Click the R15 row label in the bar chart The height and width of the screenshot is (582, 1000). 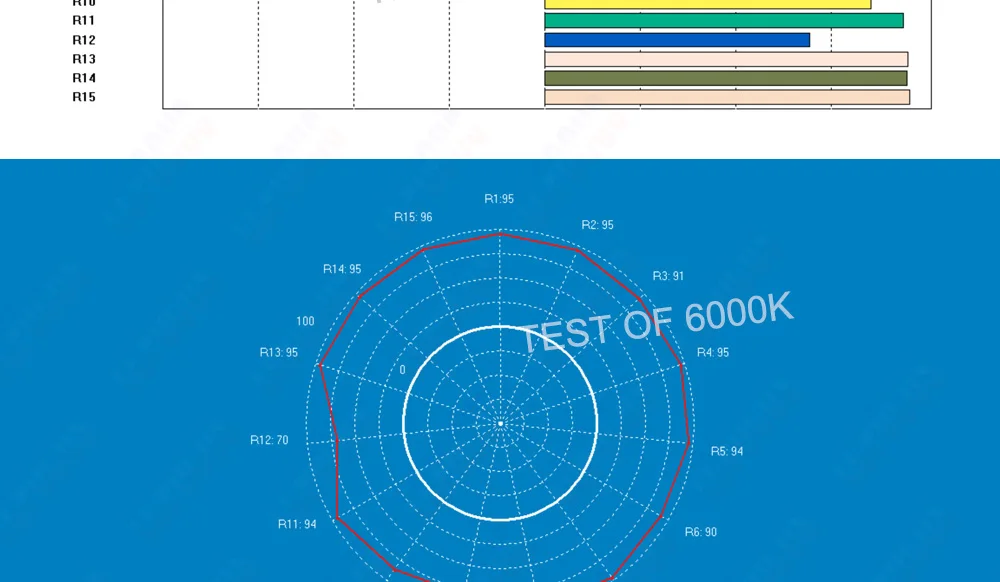84,97
